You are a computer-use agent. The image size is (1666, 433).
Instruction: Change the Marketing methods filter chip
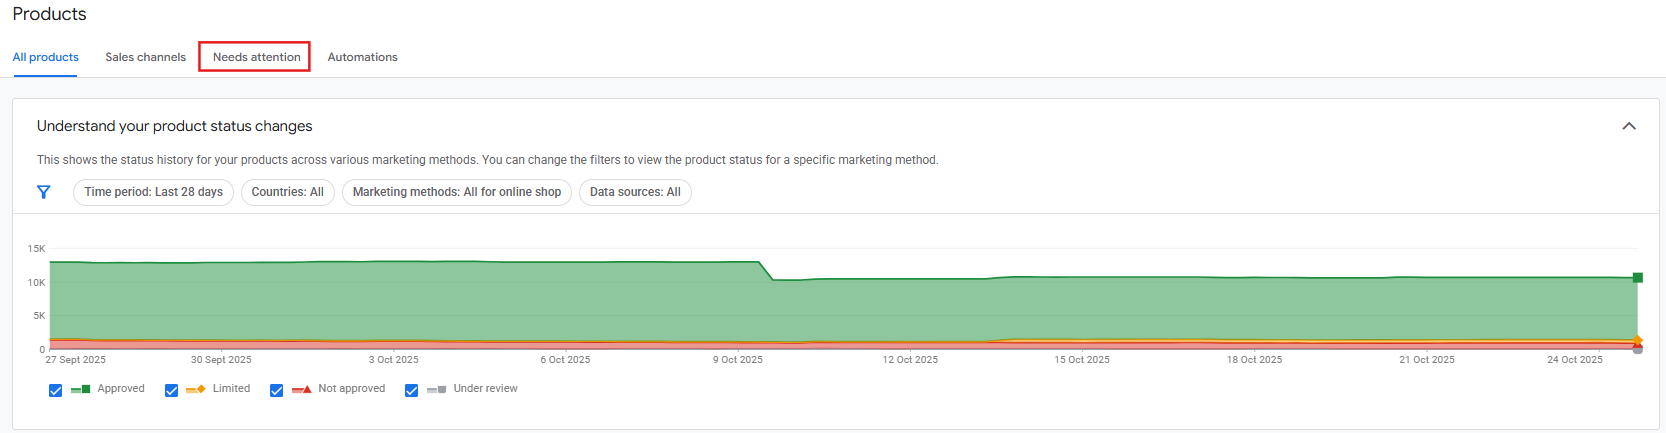pyautogui.click(x=456, y=192)
